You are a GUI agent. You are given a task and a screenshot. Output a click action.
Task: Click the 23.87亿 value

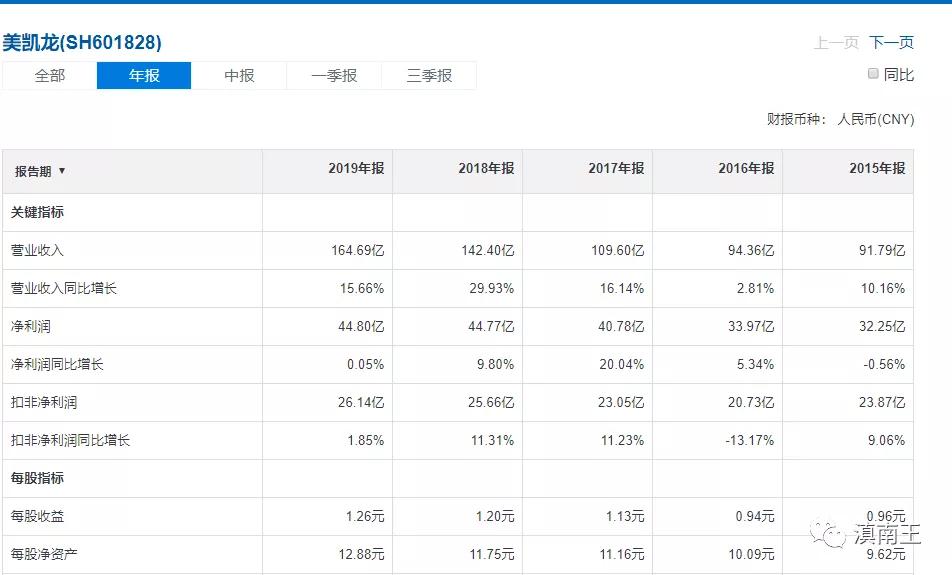click(x=882, y=402)
